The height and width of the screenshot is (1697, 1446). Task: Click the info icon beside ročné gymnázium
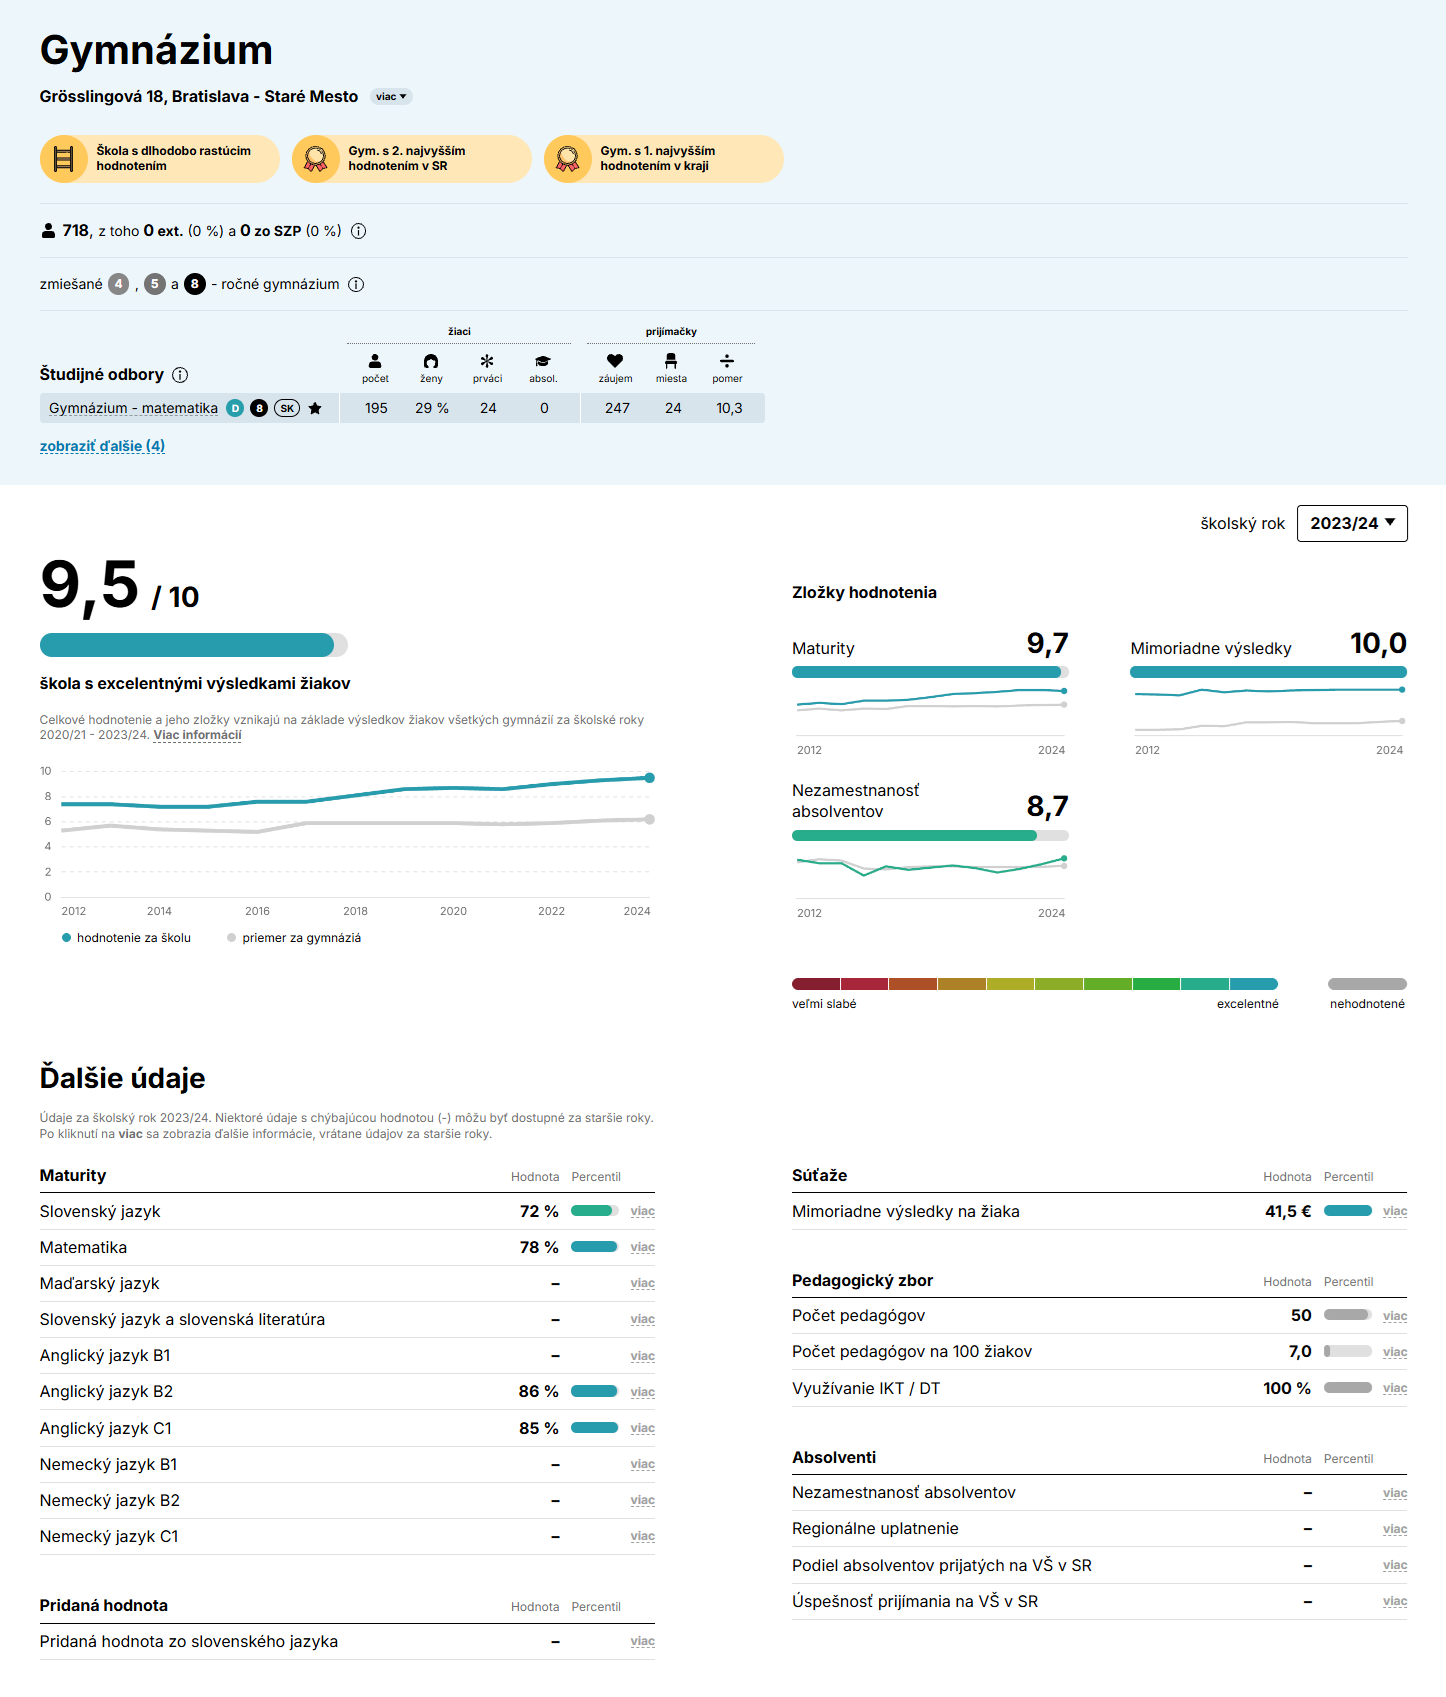pyautogui.click(x=356, y=285)
